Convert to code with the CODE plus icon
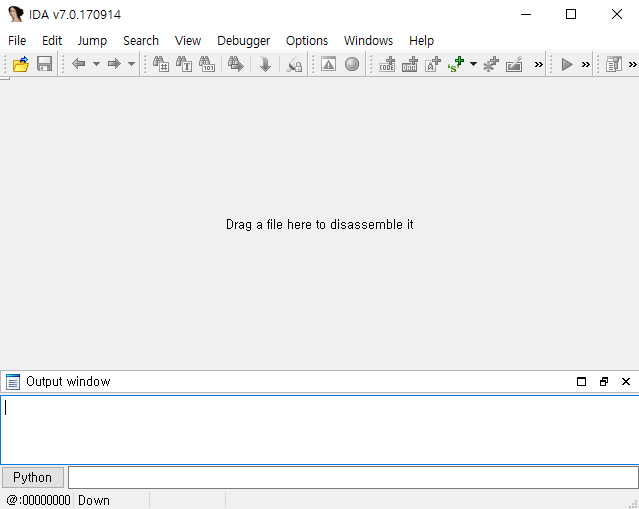639x509 pixels. click(387, 64)
